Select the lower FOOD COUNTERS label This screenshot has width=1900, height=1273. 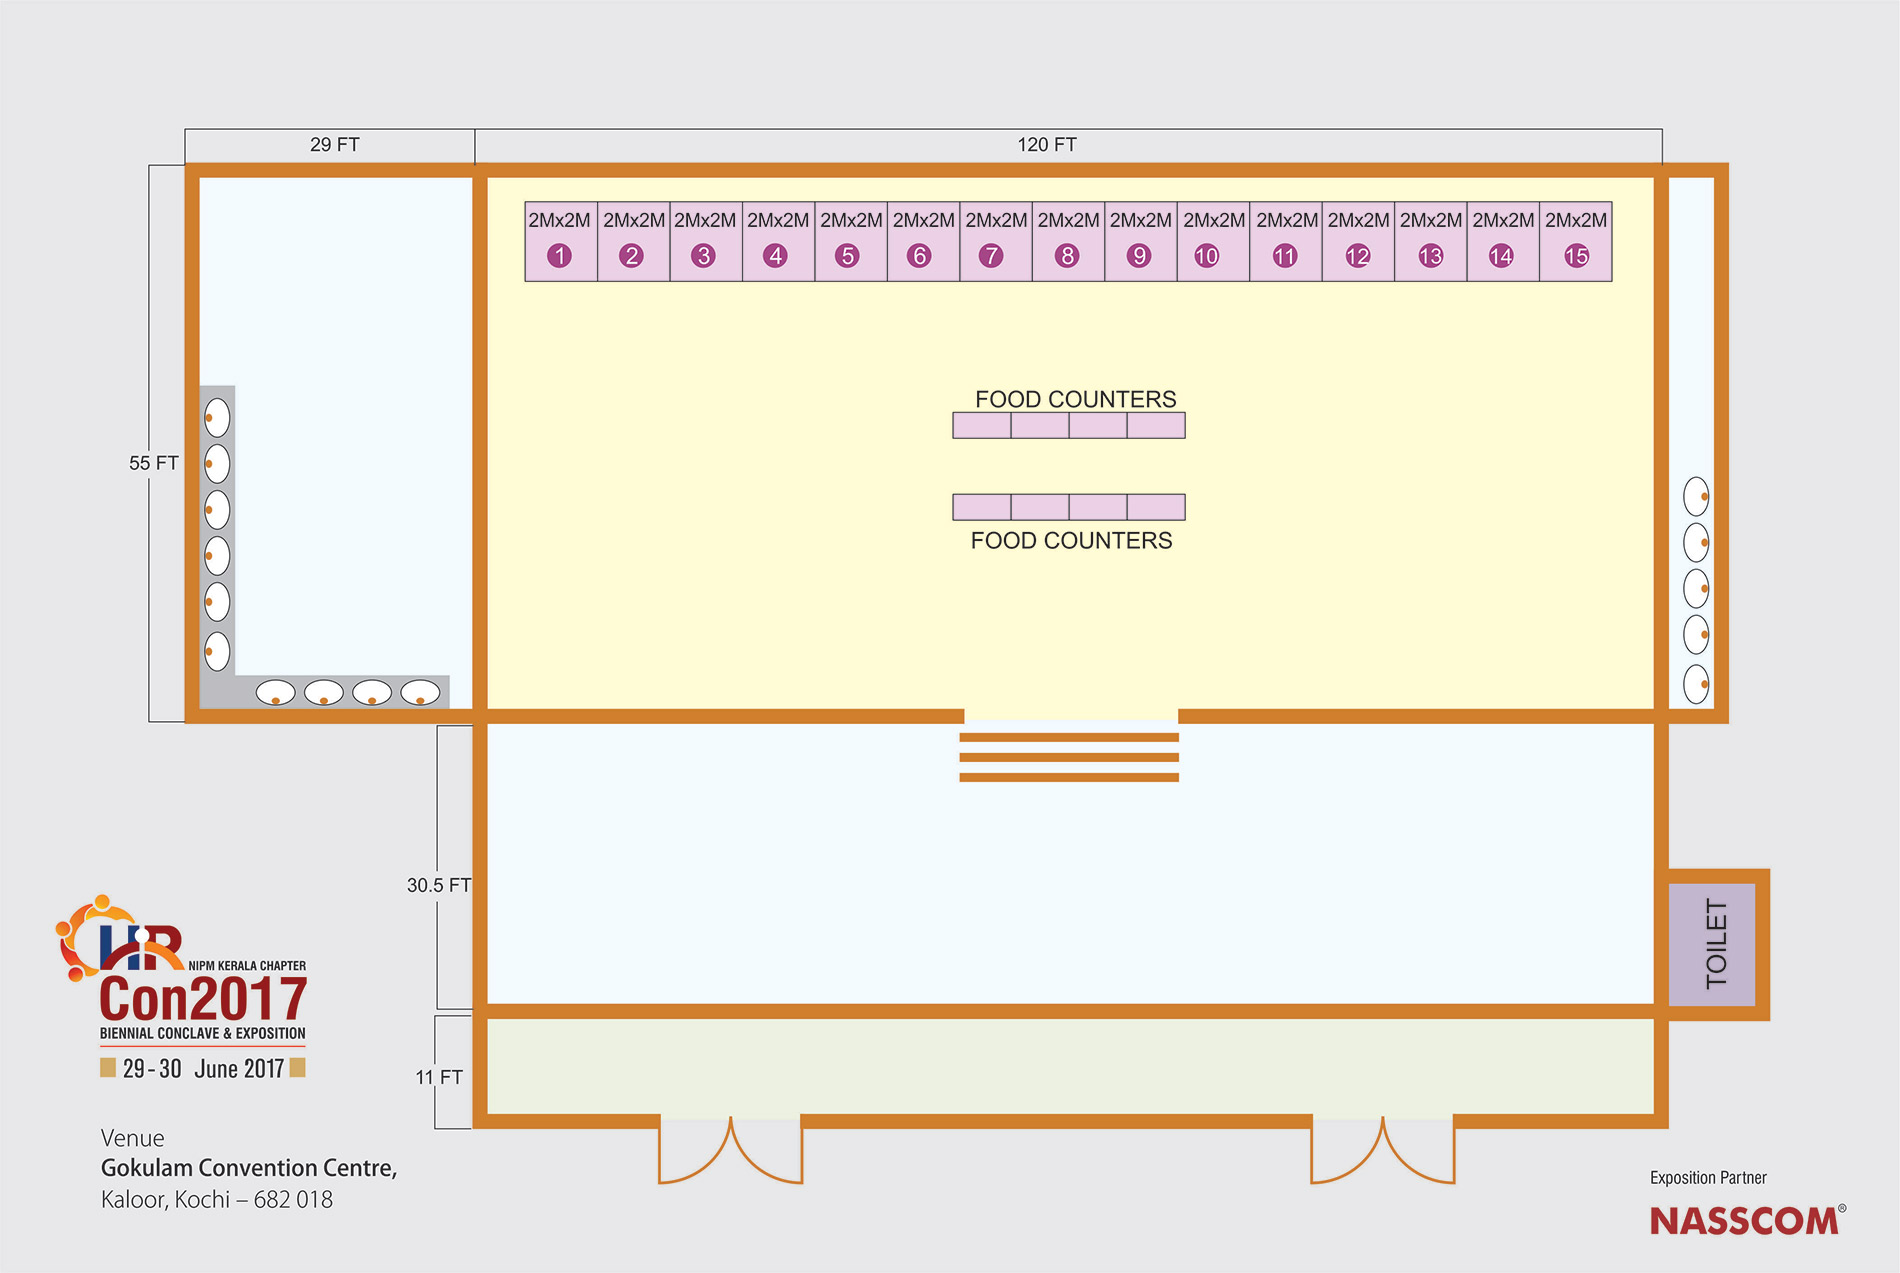1071,541
